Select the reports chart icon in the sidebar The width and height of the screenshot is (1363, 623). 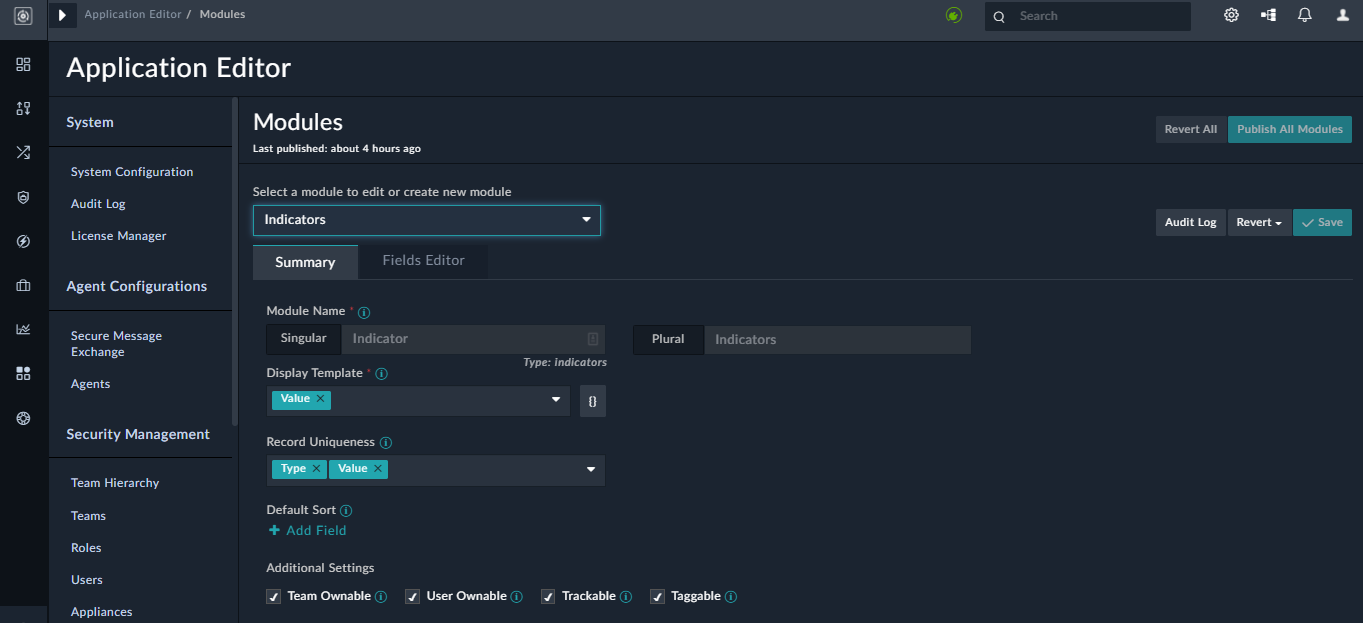click(x=23, y=329)
